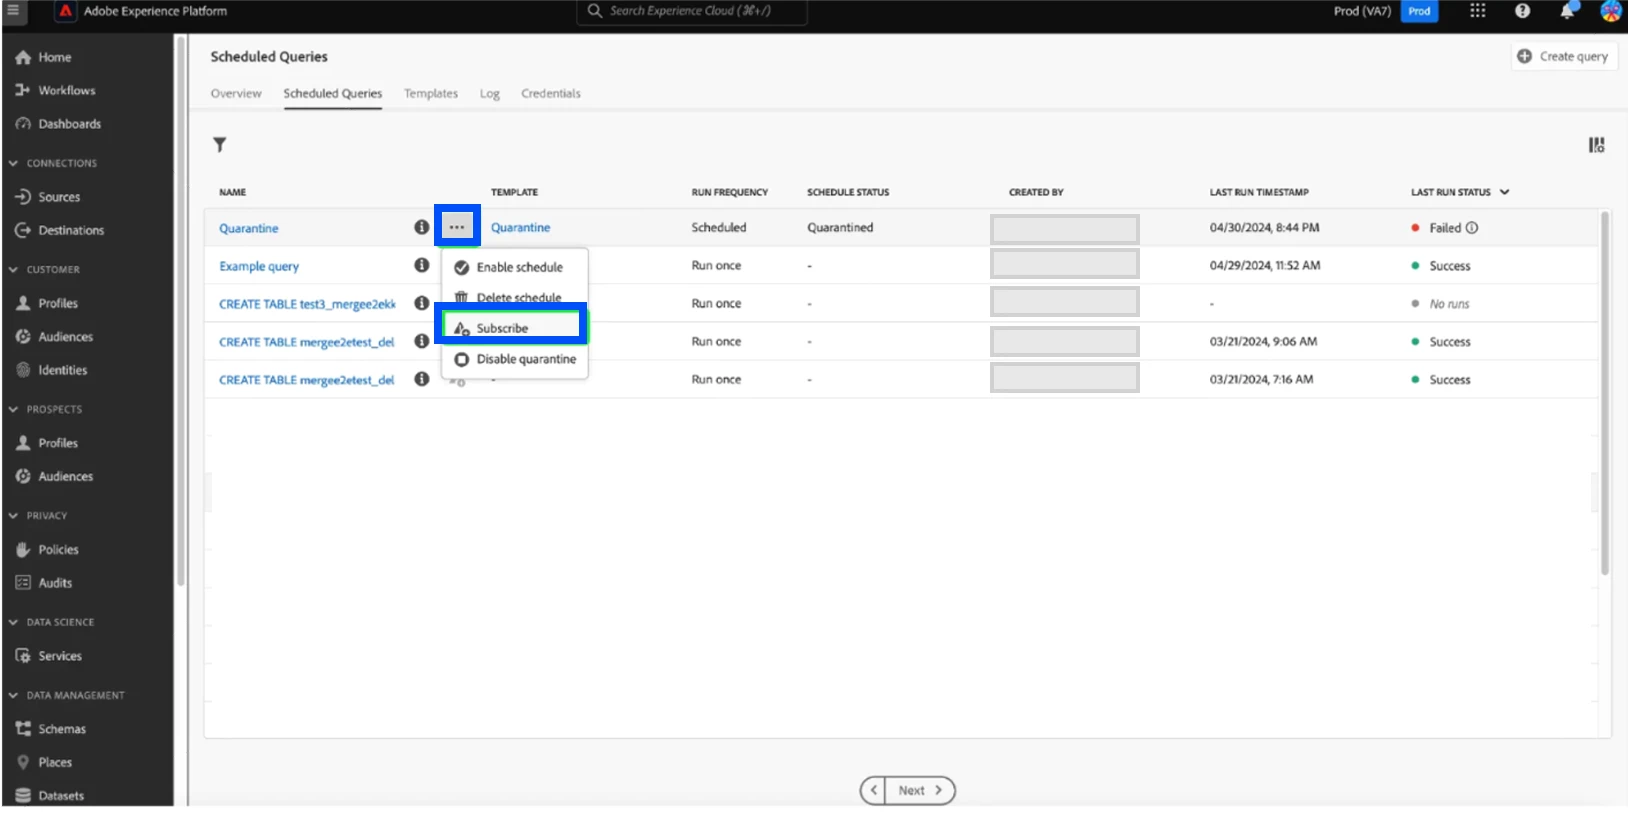1628x816 pixels.
Task: Collapse the Data Science section
Action: tap(13, 622)
